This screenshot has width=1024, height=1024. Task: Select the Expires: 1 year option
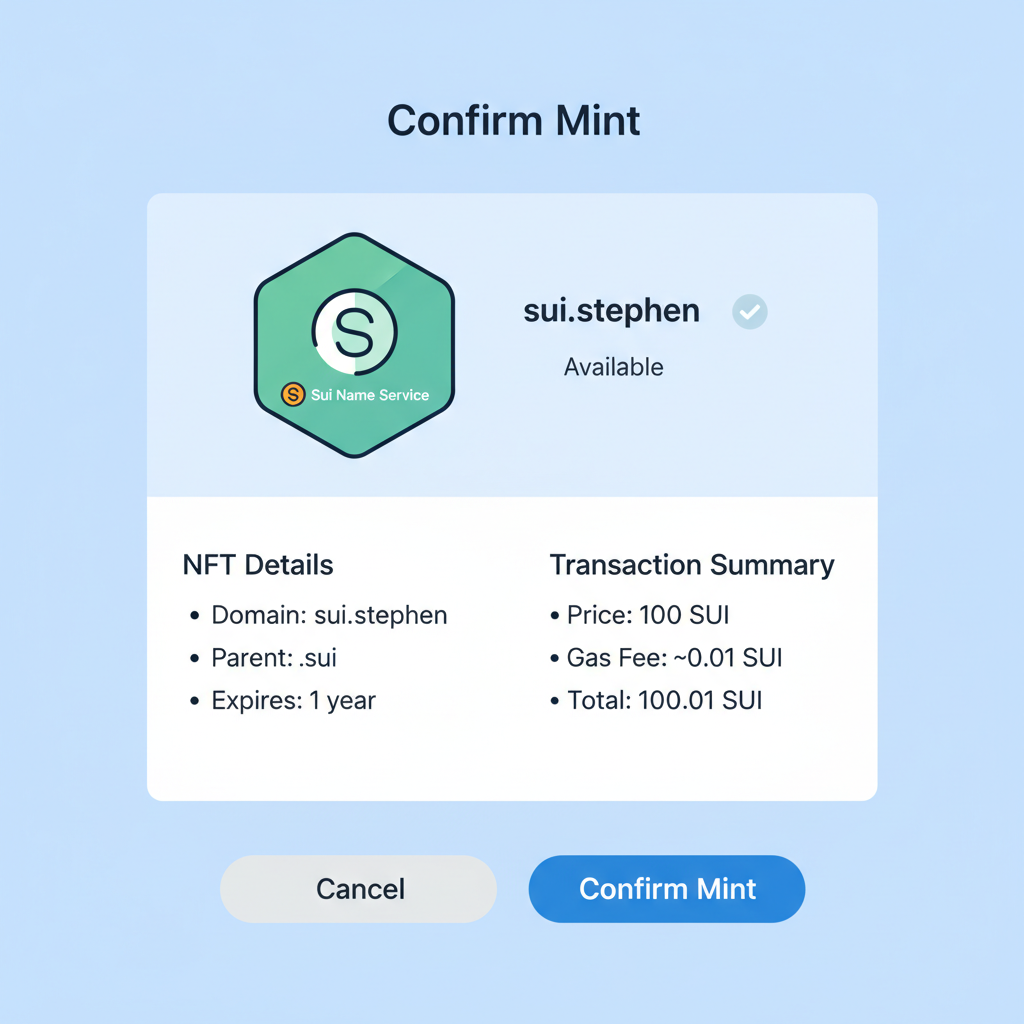pos(292,700)
